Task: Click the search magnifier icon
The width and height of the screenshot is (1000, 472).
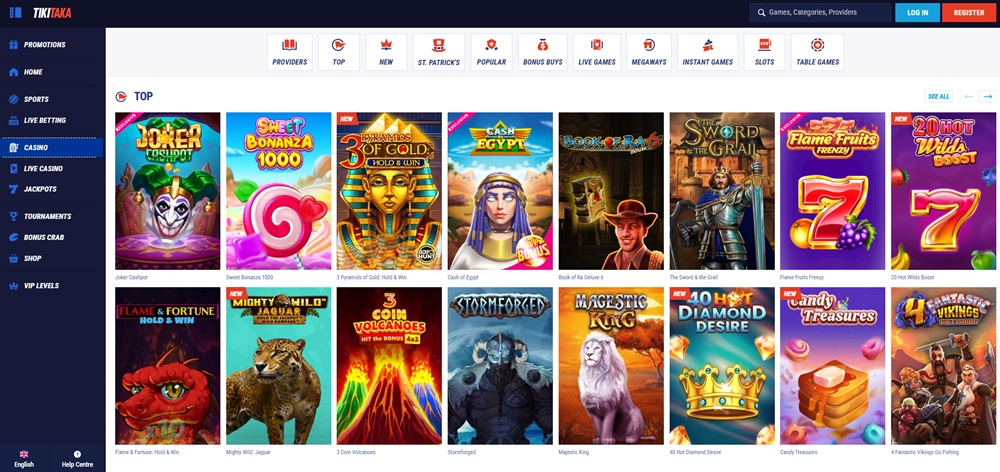Action: [761, 12]
